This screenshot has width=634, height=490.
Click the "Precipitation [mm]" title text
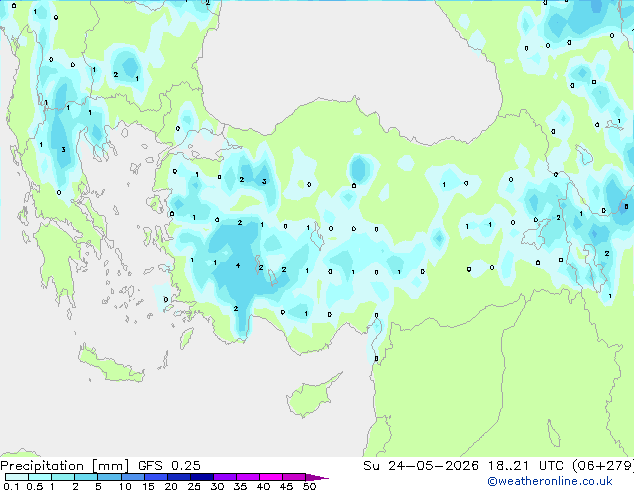(x=64, y=466)
